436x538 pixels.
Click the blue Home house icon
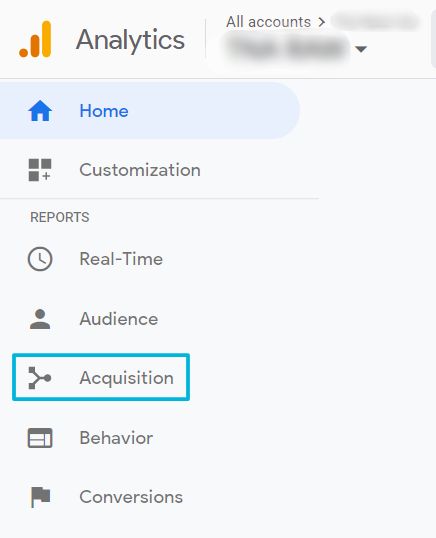(40, 110)
